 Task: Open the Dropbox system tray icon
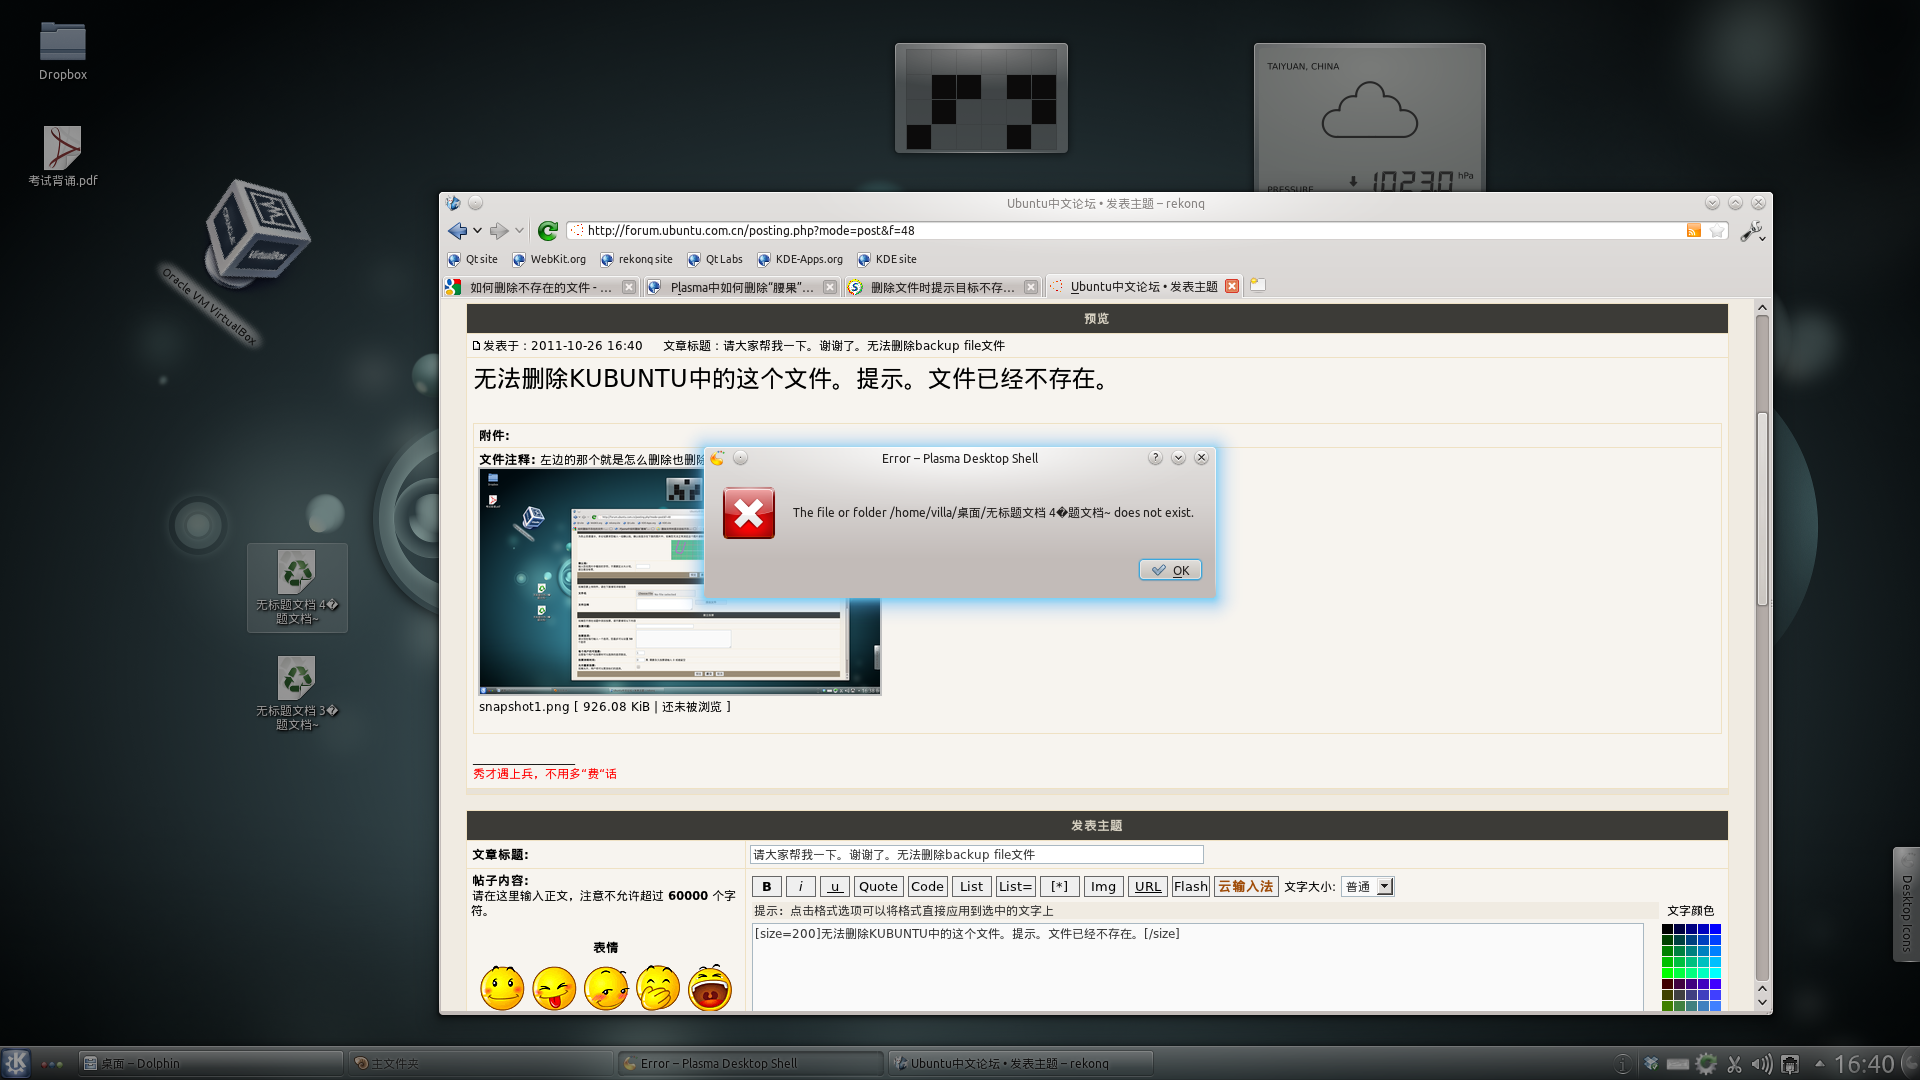click(1651, 1064)
